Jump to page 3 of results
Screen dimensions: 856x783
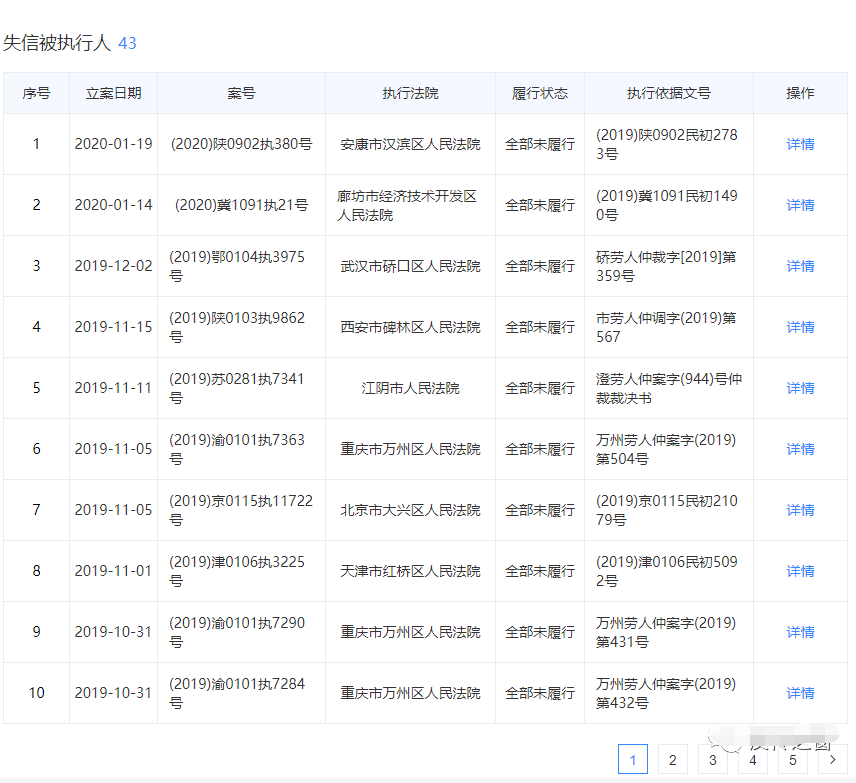713,760
